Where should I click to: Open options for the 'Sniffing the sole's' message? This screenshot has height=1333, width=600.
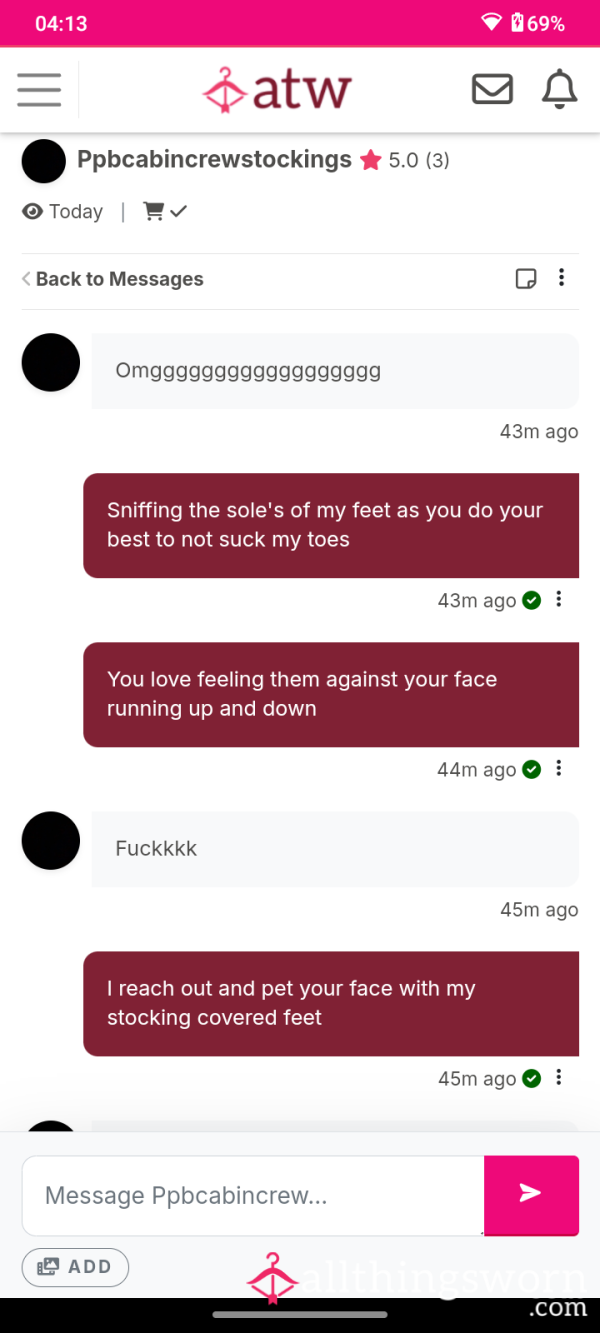point(559,600)
